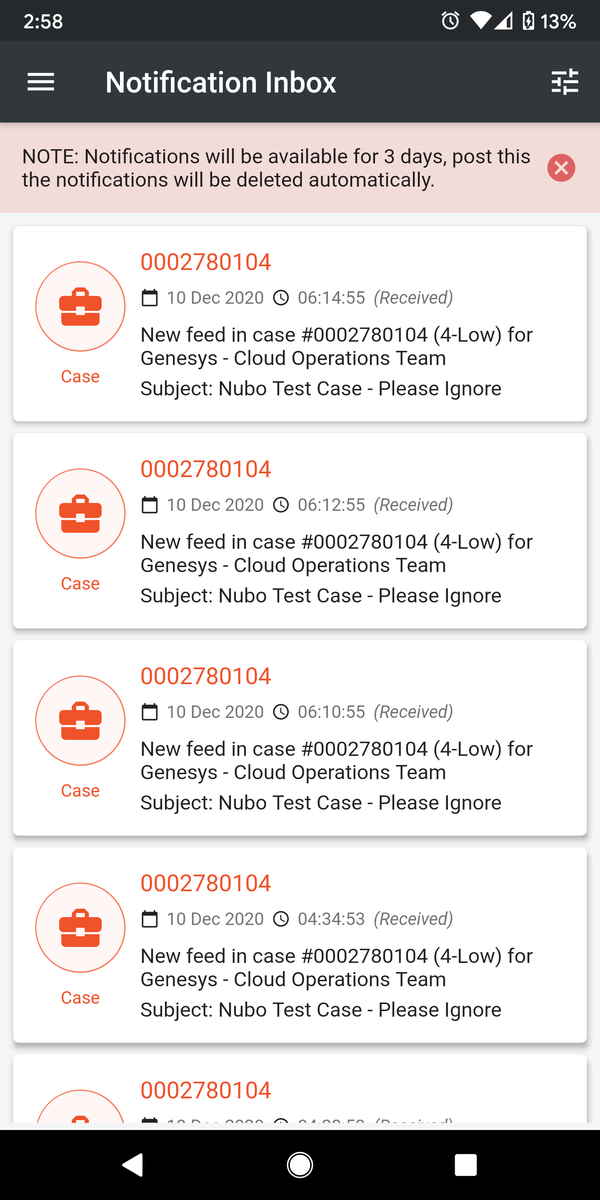Open the filter settings sliders icon
The width and height of the screenshot is (600, 1200).
point(565,82)
